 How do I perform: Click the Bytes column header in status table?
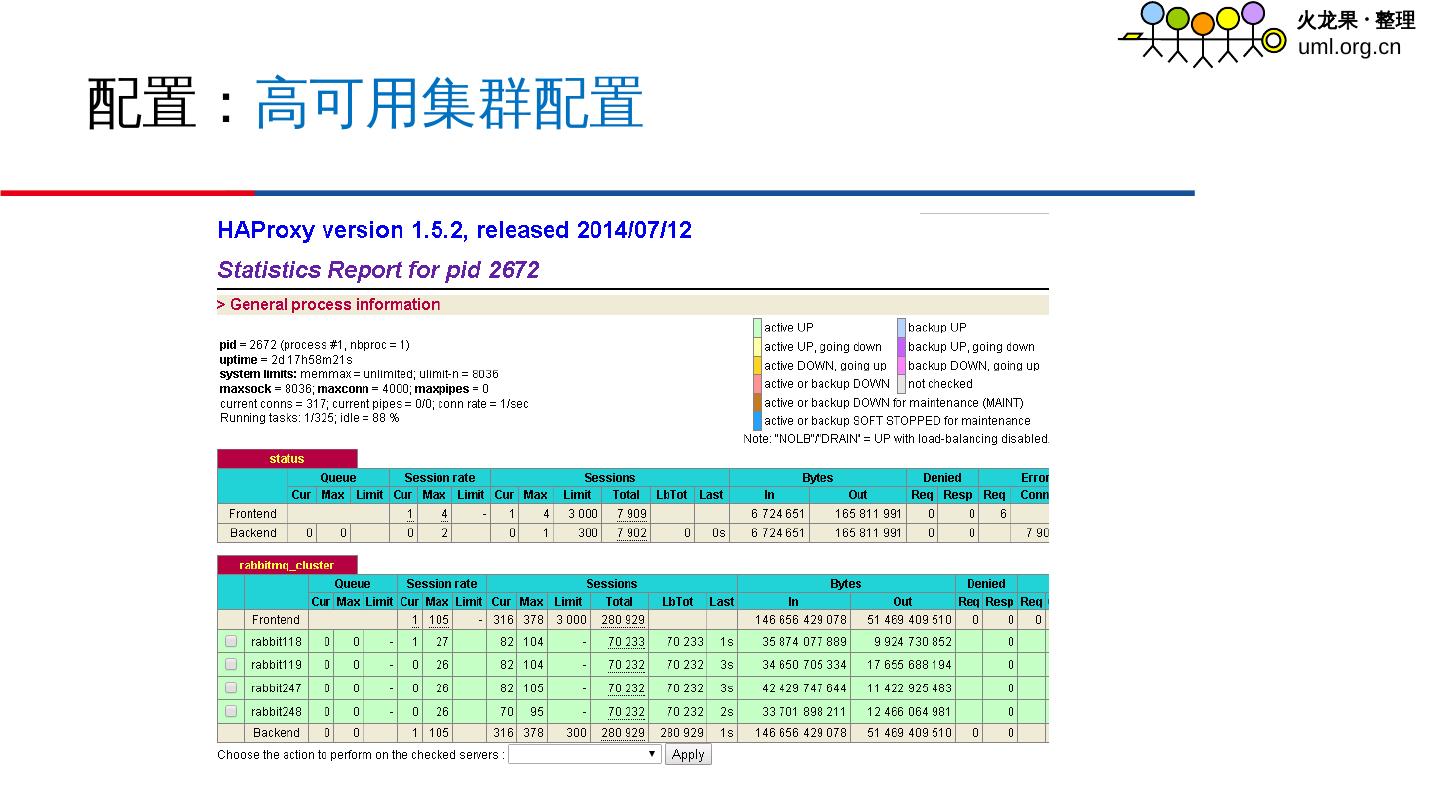click(x=817, y=478)
